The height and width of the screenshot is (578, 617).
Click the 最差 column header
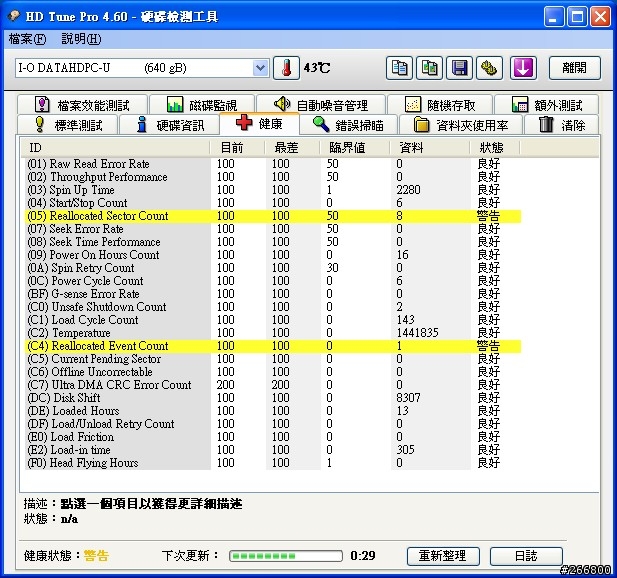click(292, 148)
